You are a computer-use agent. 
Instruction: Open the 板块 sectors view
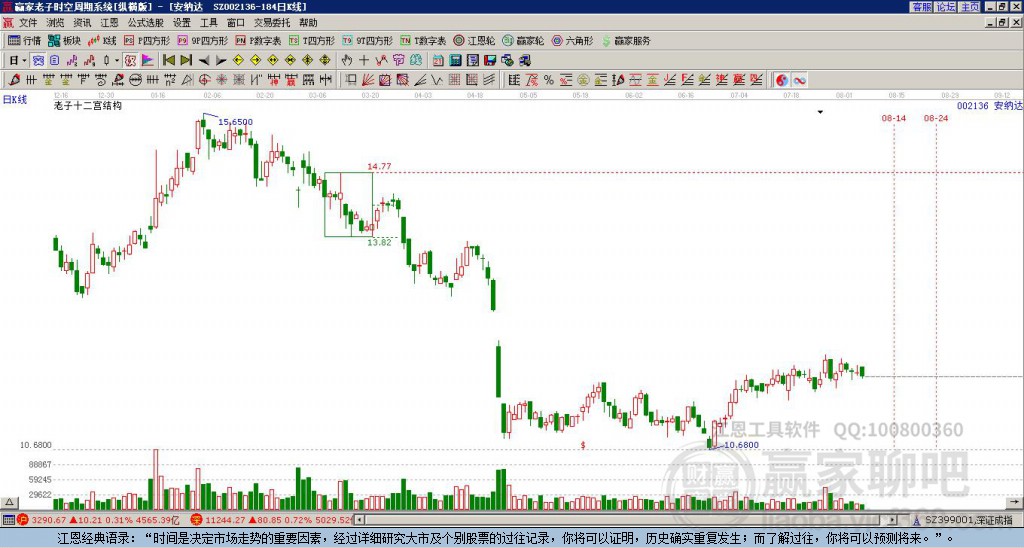tap(65, 40)
